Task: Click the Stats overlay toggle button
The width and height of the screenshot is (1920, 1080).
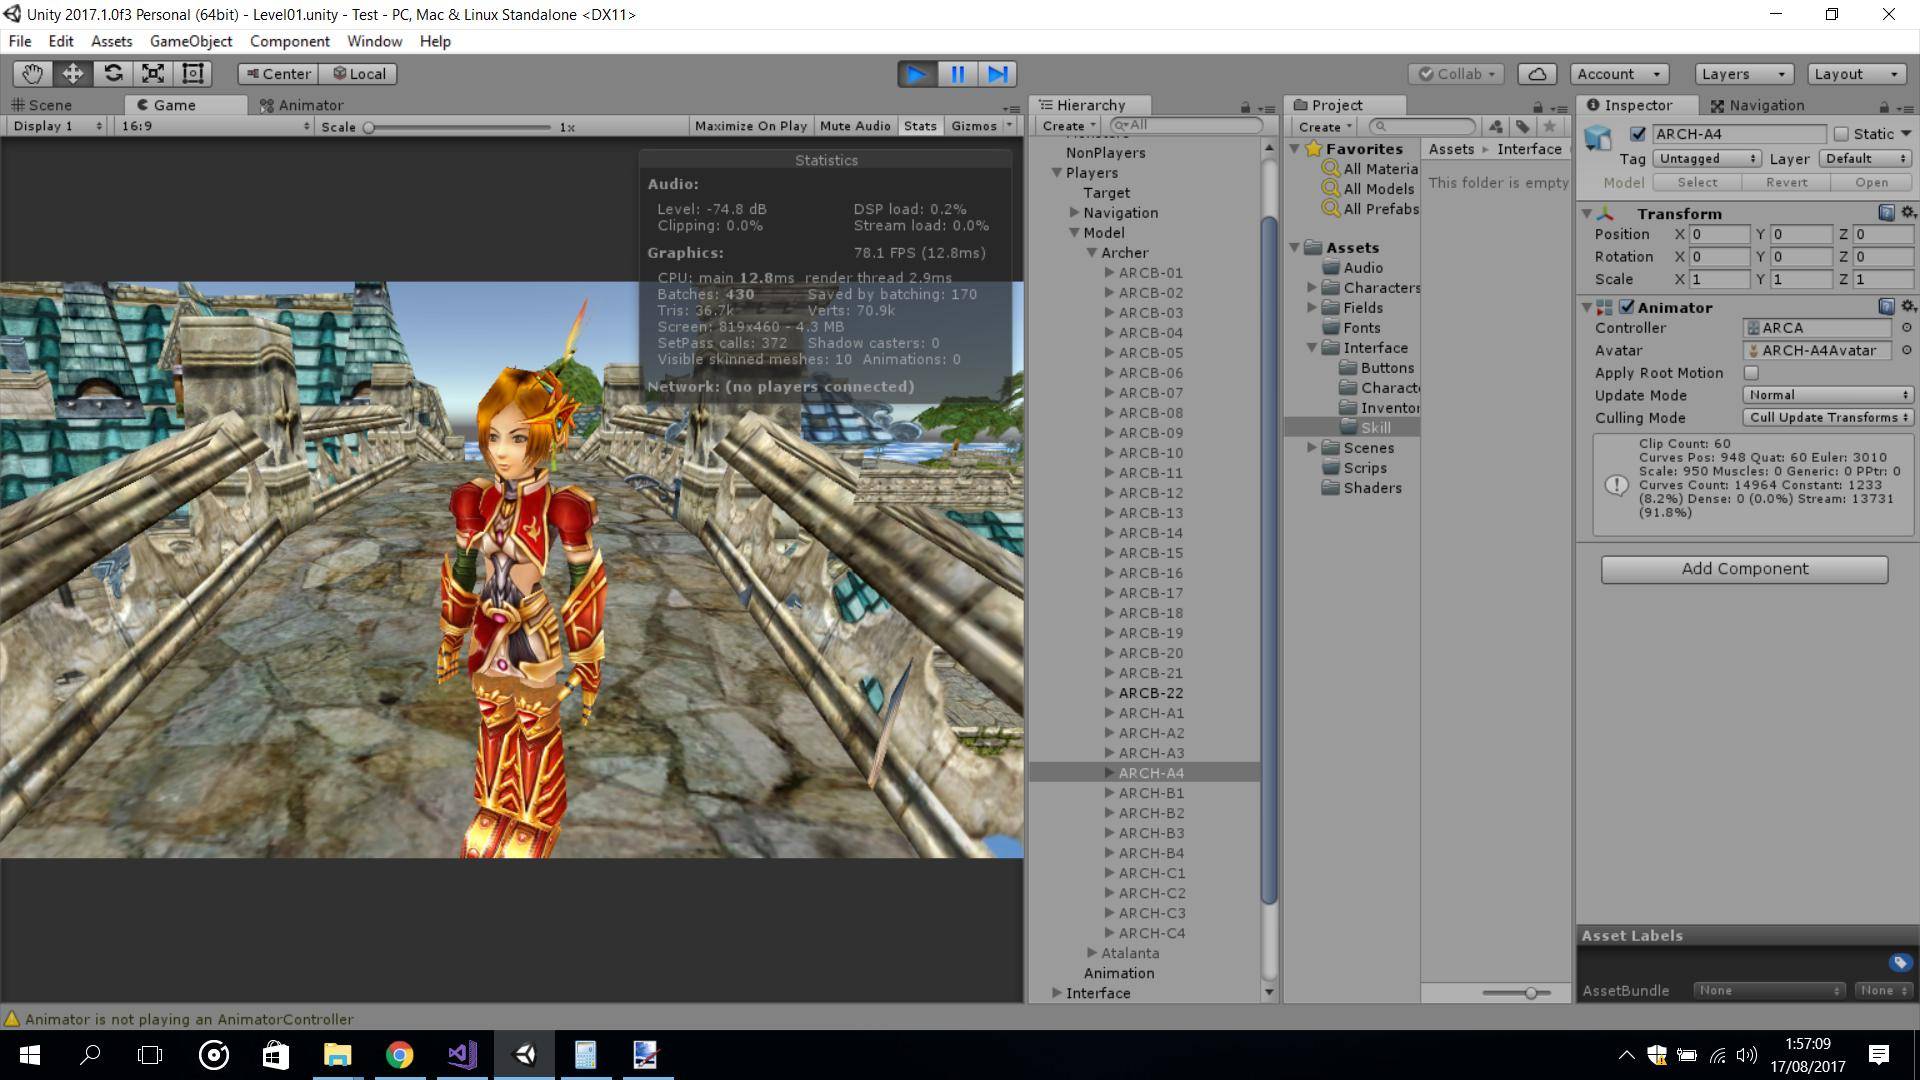Action: click(x=920, y=124)
